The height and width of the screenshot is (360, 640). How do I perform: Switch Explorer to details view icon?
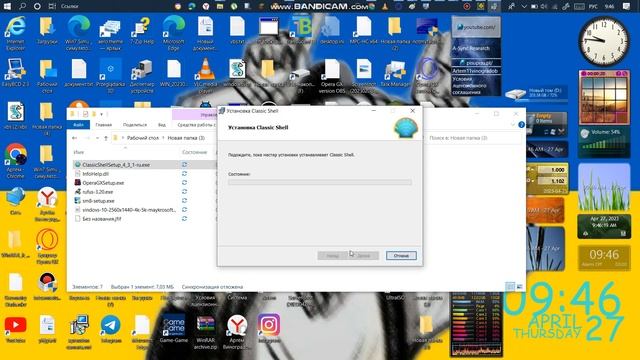(x=510, y=287)
